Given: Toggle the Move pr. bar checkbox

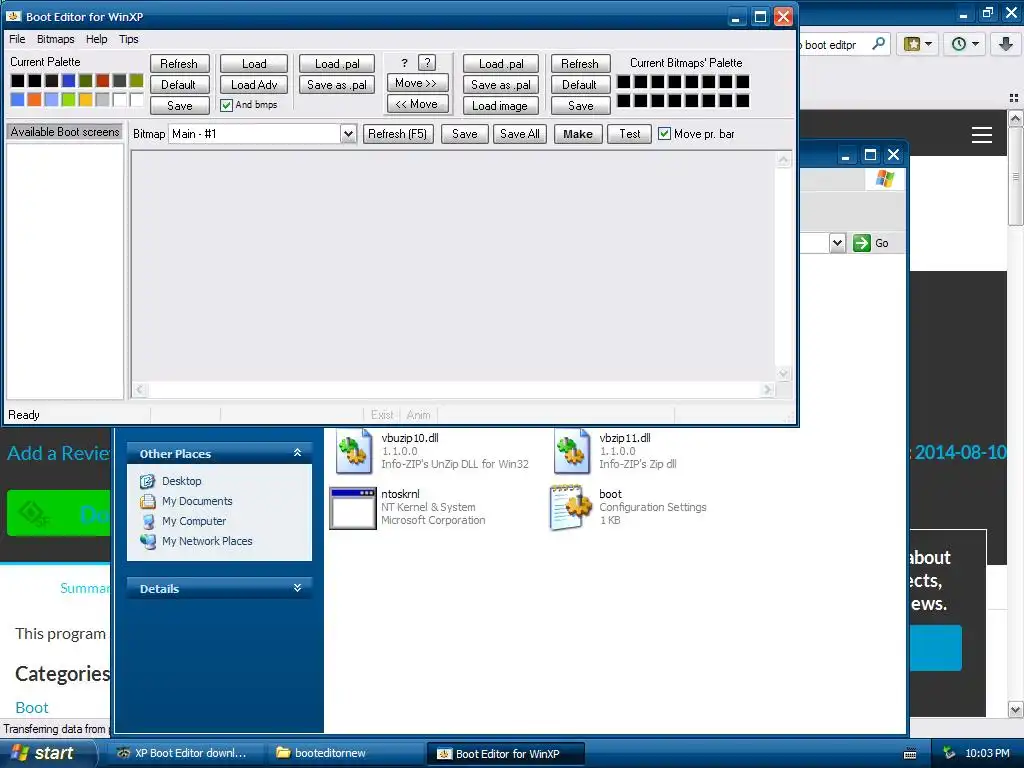Looking at the screenshot, I should point(664,134).
